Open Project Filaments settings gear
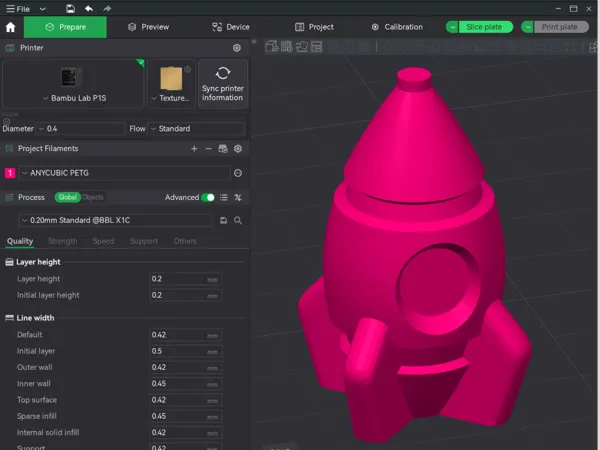 click(x=238, y=149)
